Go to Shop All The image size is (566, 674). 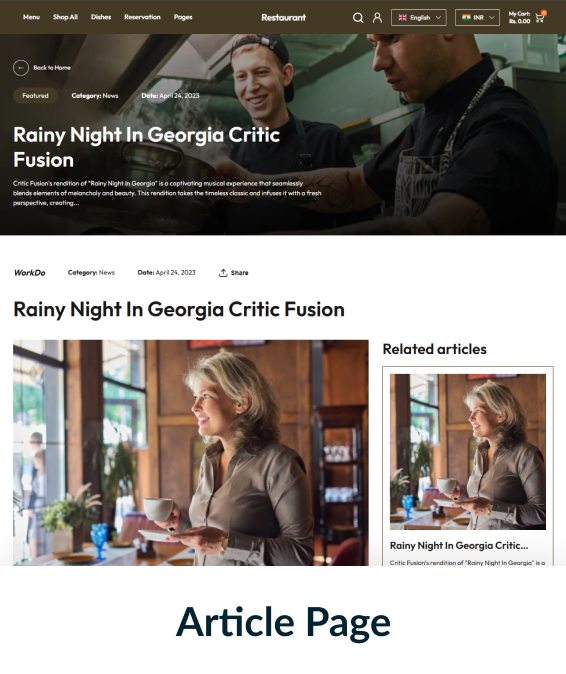pyautogui.click(x=65, y=17)
